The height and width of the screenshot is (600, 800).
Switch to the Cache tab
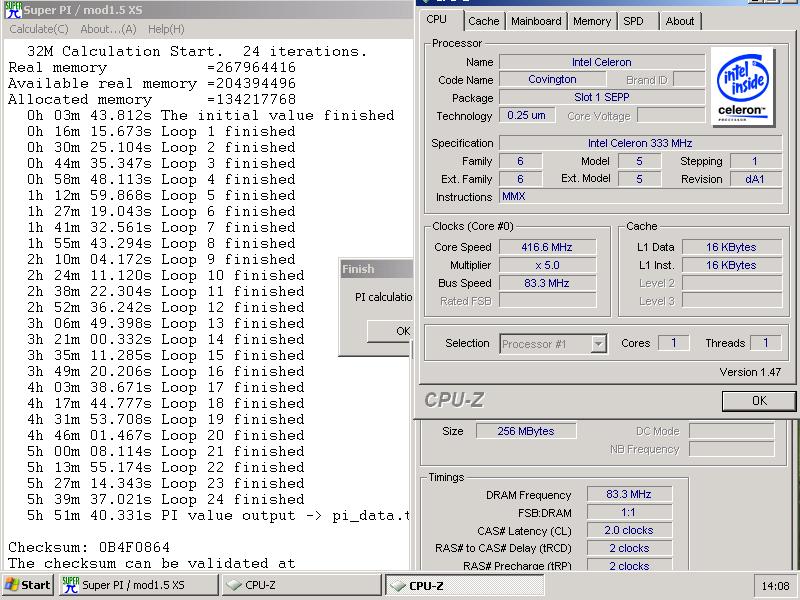click(484, 21)
